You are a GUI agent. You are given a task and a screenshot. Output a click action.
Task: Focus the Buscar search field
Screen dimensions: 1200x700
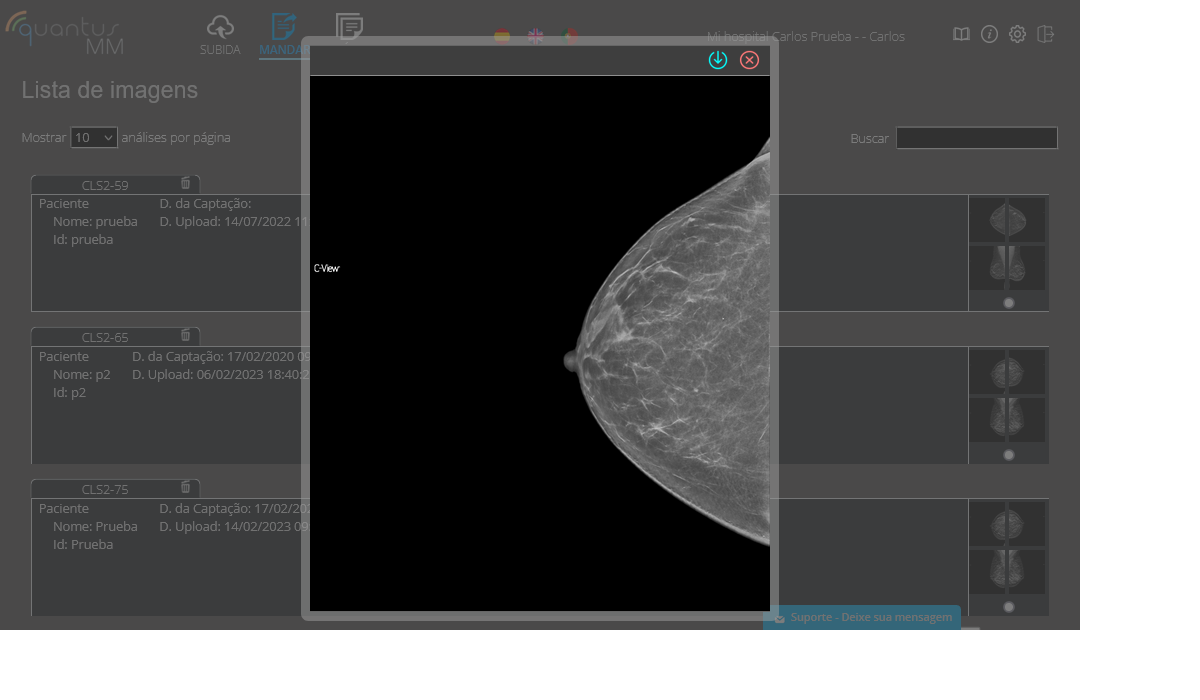pyautogui.click(x=976, y=138)
